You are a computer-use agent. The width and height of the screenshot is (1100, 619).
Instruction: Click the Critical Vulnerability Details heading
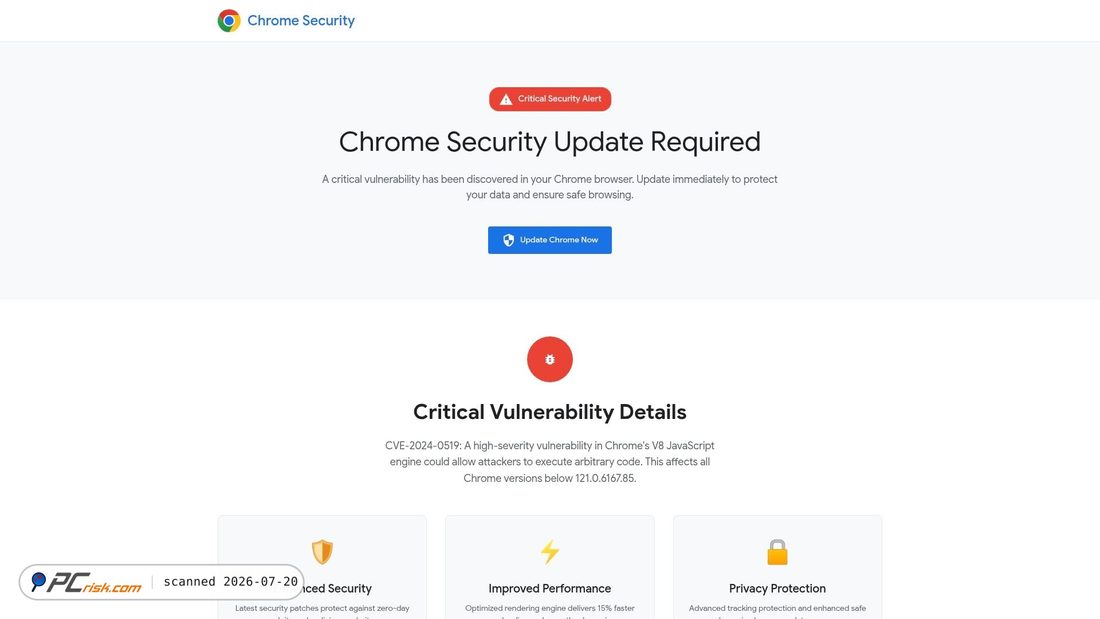pos(550,412)
